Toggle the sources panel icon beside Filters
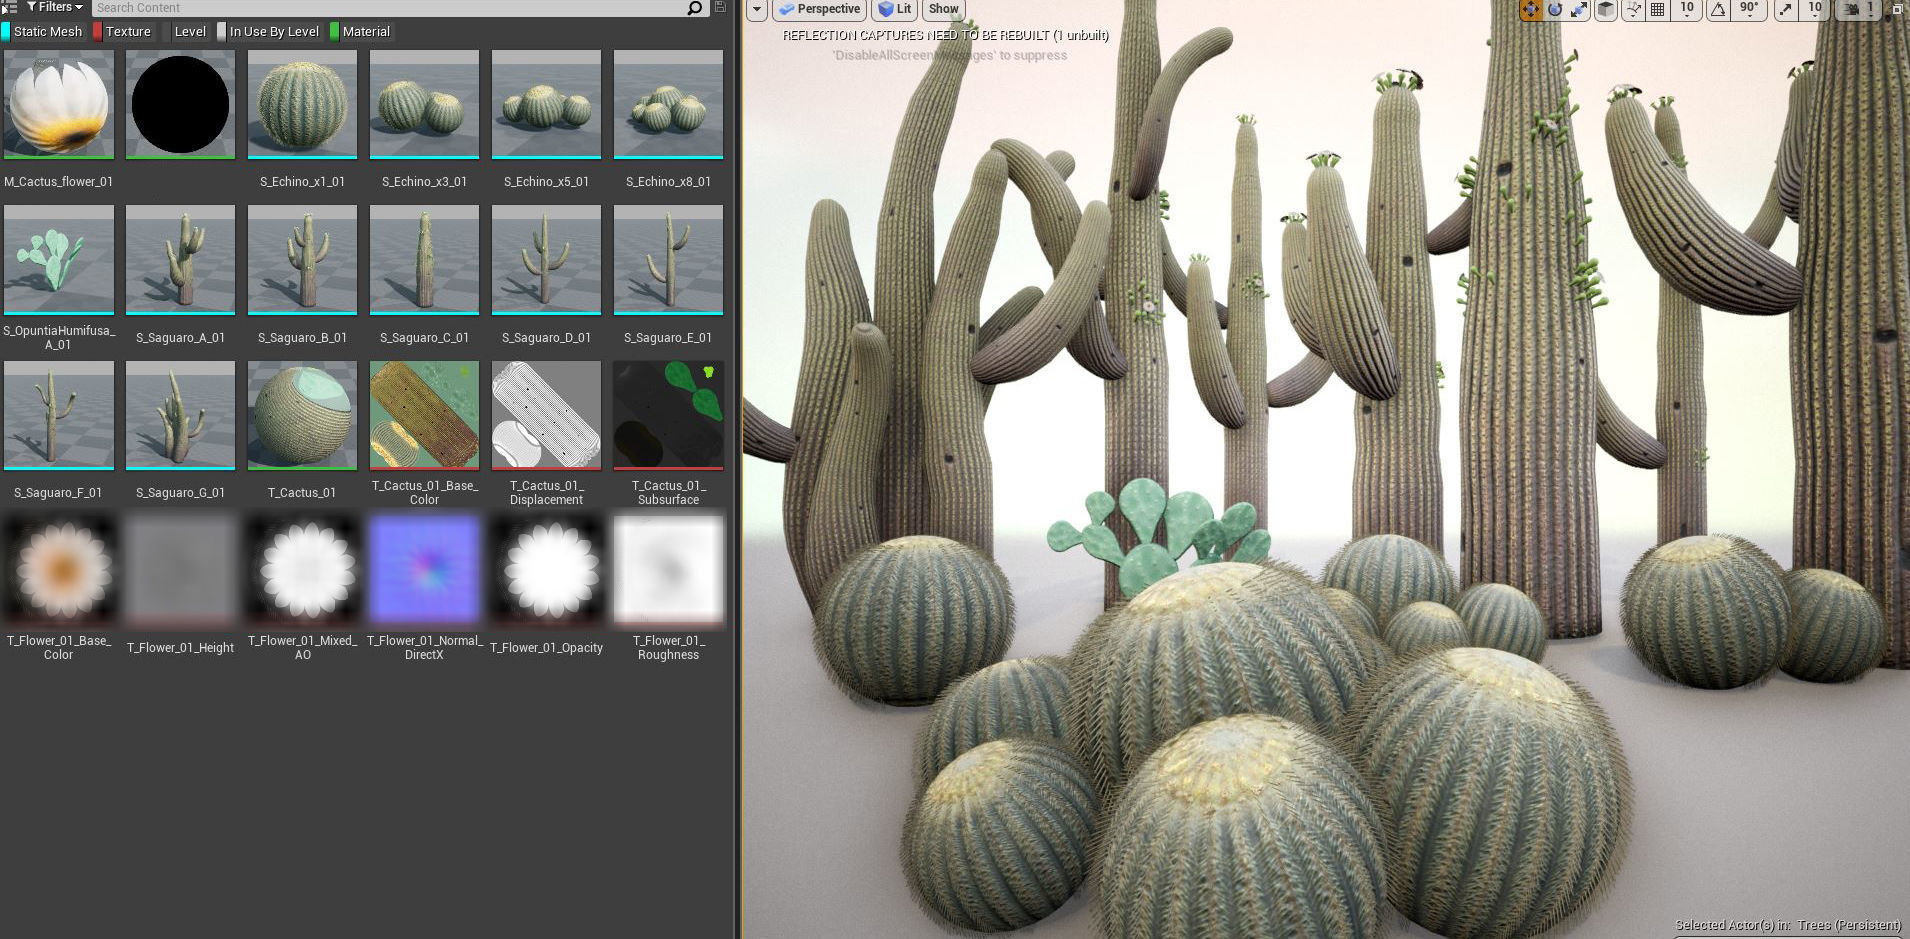This screenshot has height=939, width=1910. (9, 7)
